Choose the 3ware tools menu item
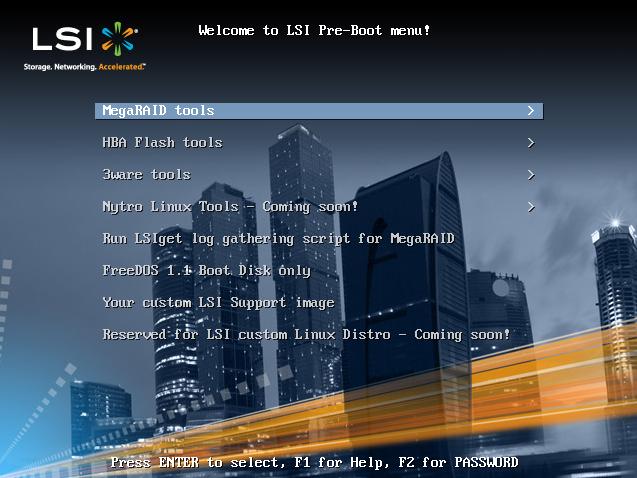This screenshot has width=637, height=478. point(146,175)
